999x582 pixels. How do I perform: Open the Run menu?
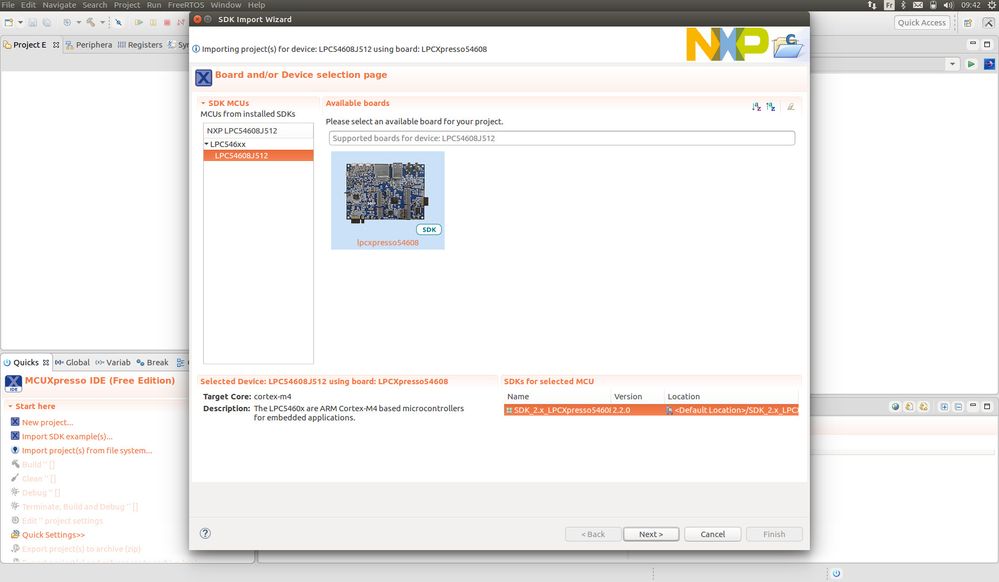(154, 5)
